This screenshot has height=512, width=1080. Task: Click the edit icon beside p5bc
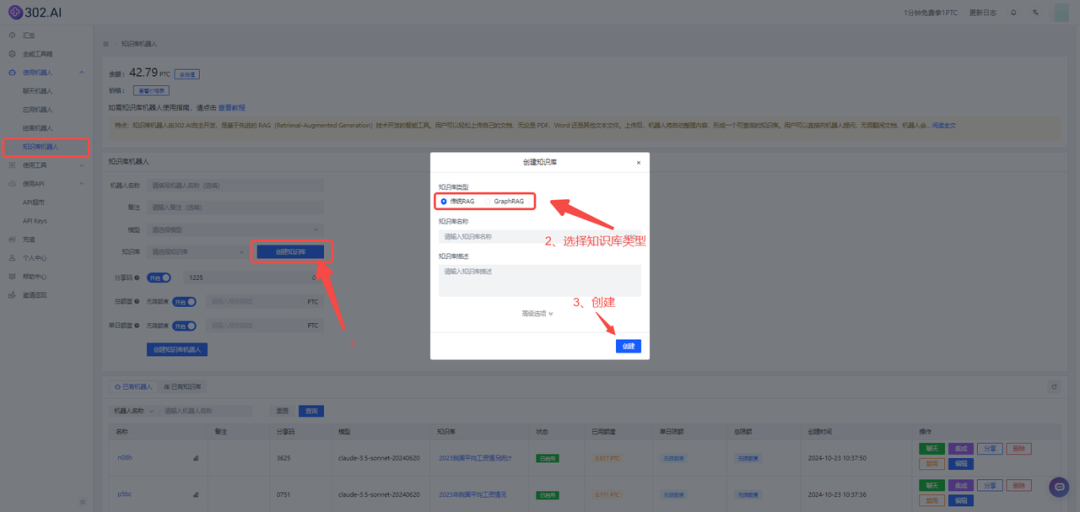click(196, 494)
